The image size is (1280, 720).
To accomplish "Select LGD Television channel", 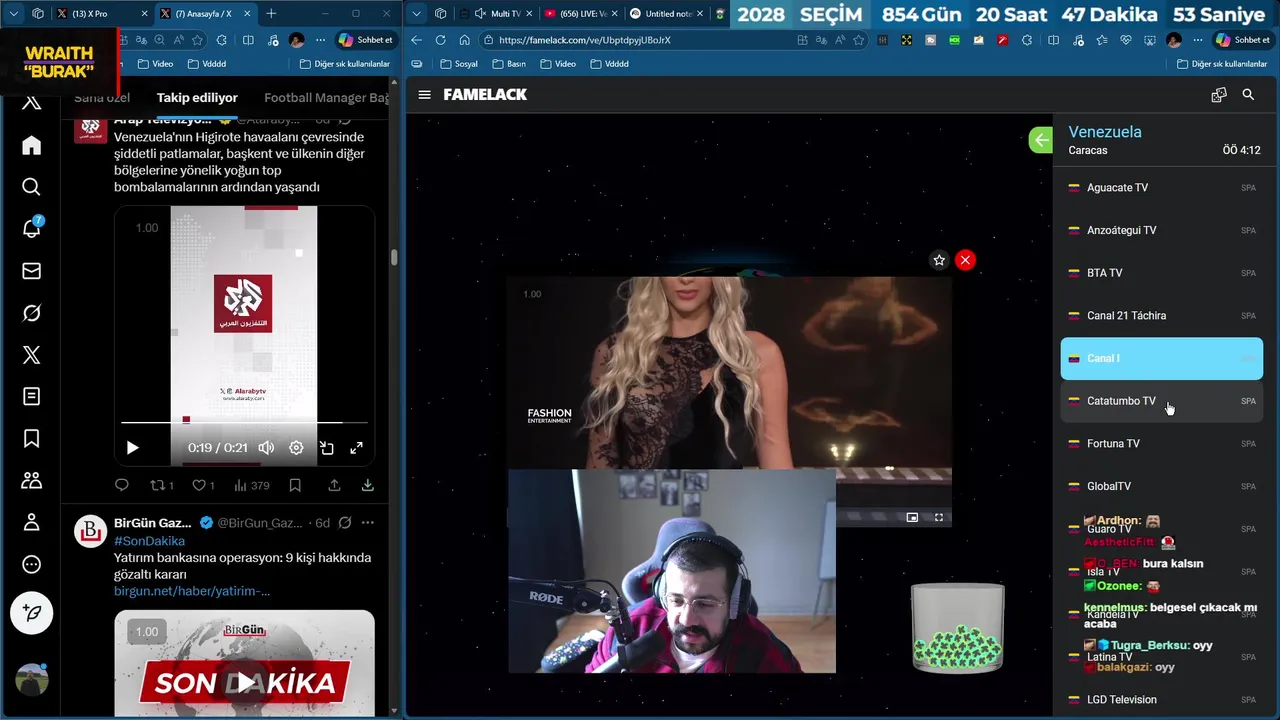I will click(x=1161, y=700).
